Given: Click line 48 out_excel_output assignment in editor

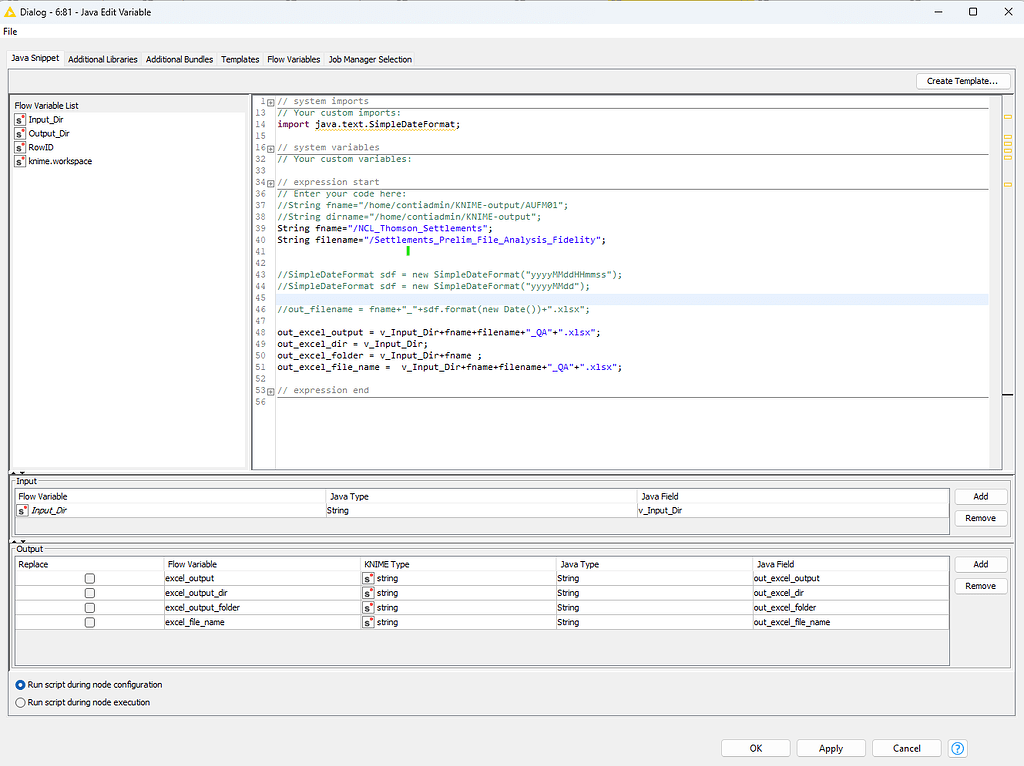Looking at the screenshot, I should click(438, 332).
